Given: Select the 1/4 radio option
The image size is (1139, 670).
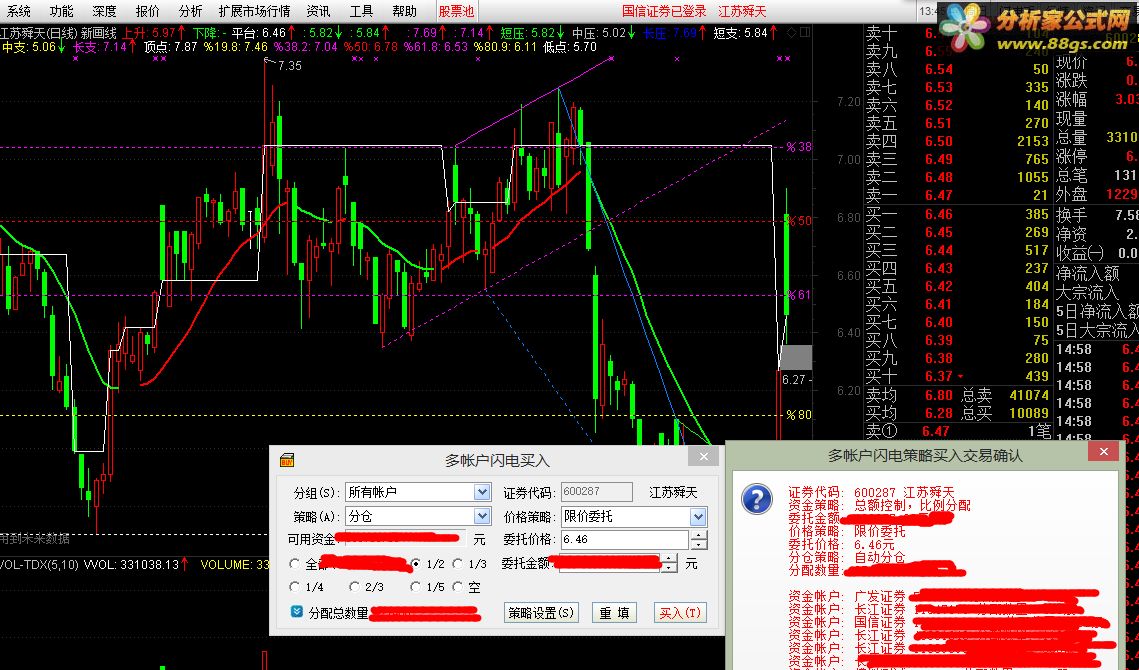Looking at the screenshot, I should tap(294, 586).
